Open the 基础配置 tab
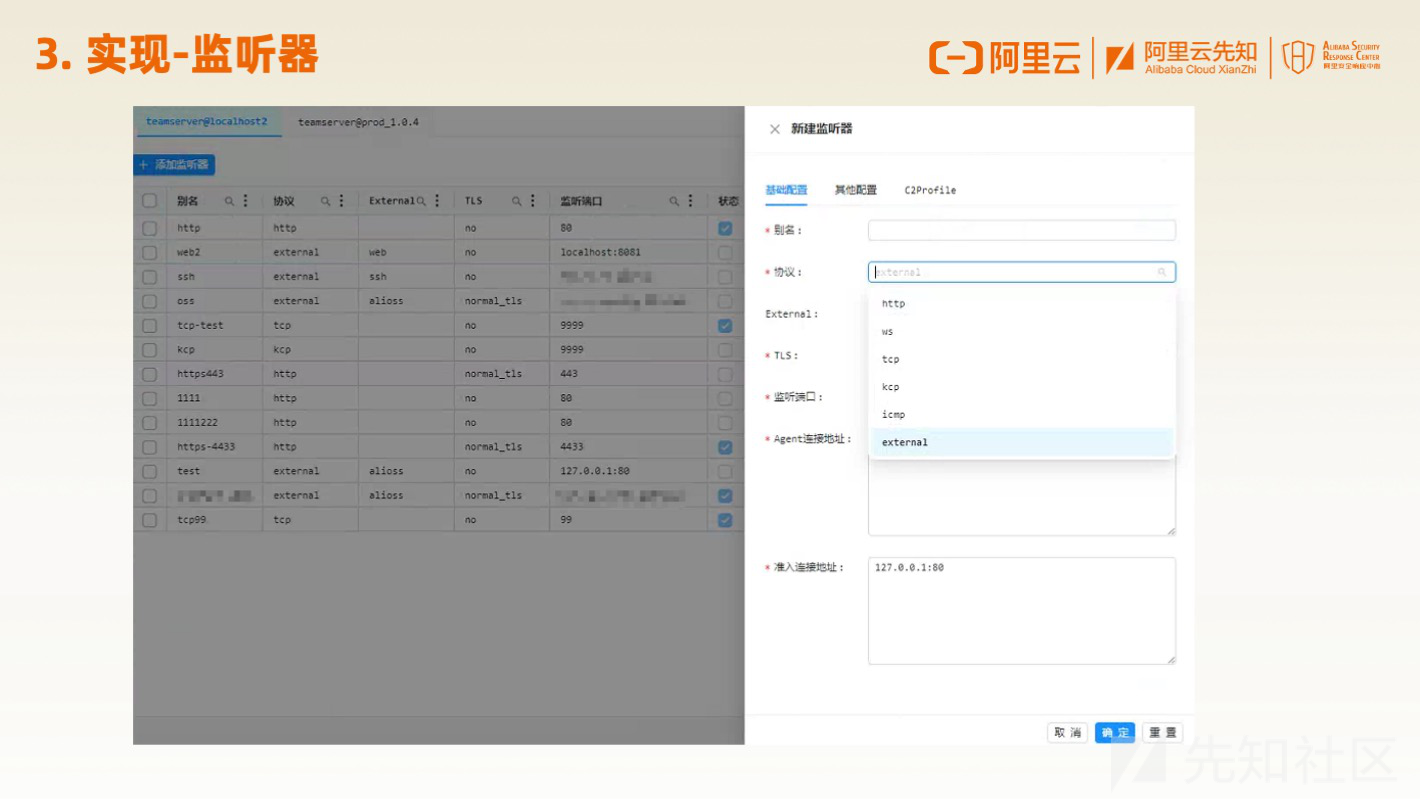This screenshot has width=1420, height=799. point(786,190)
